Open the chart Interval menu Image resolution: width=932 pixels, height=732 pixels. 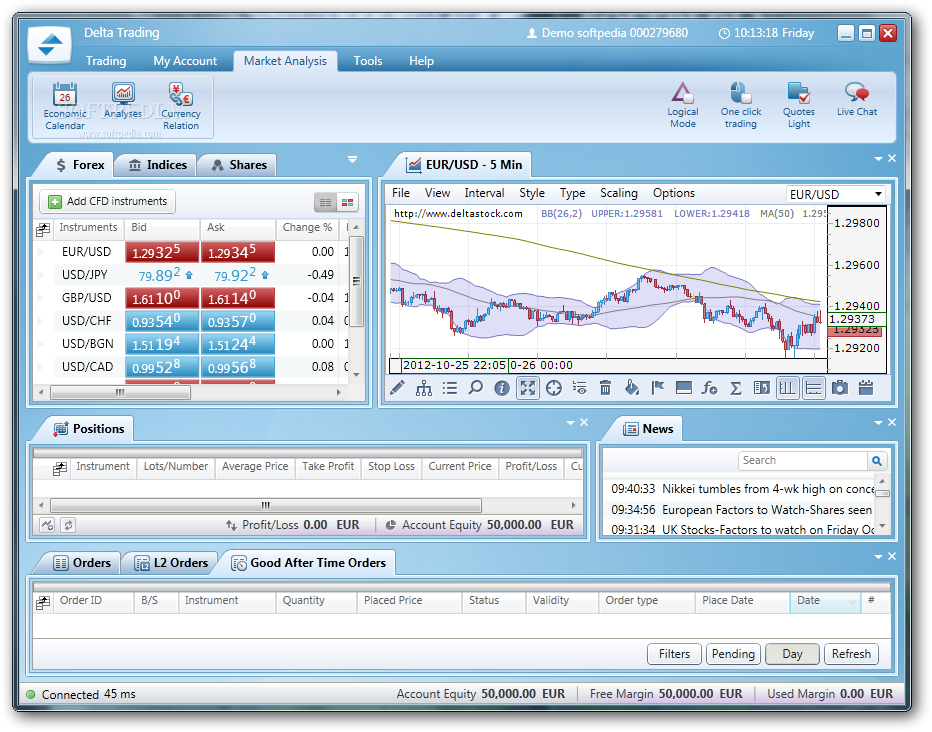(x=484, y=193)
